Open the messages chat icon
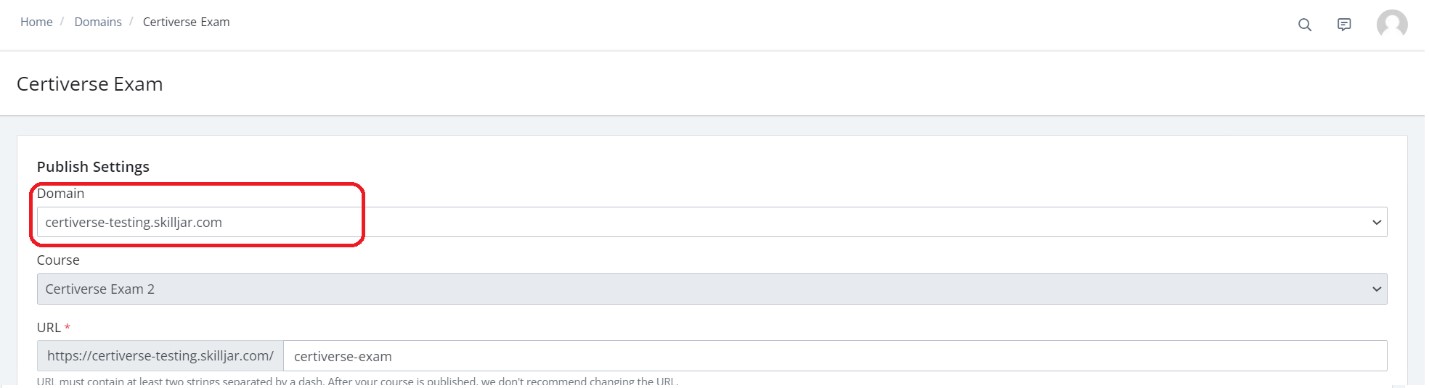1429x388 pixels. tap(1345, 25)
